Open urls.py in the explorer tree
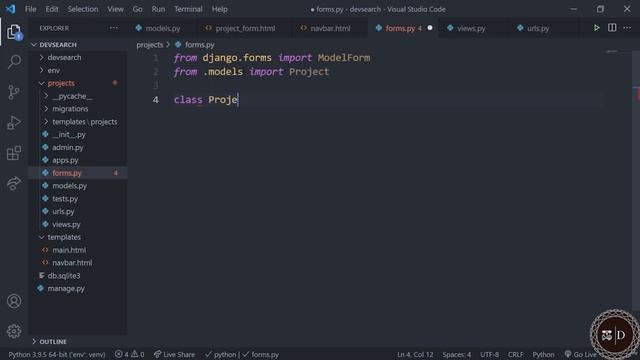640x360 pixels. [78, 211]
